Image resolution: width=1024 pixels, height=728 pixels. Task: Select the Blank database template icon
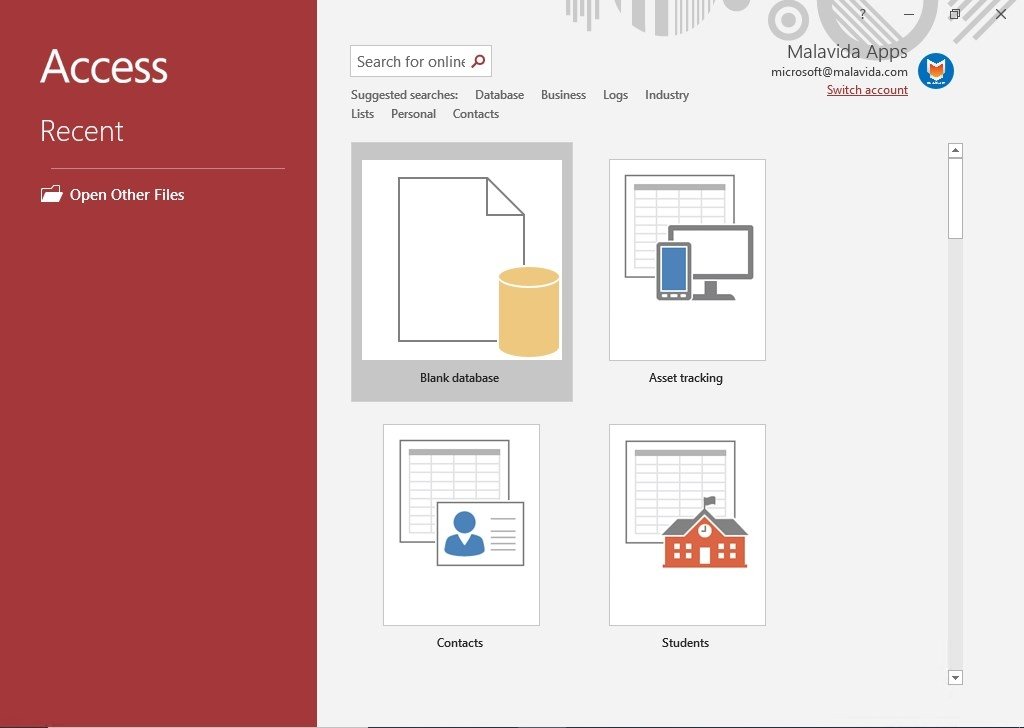point(461,260)
